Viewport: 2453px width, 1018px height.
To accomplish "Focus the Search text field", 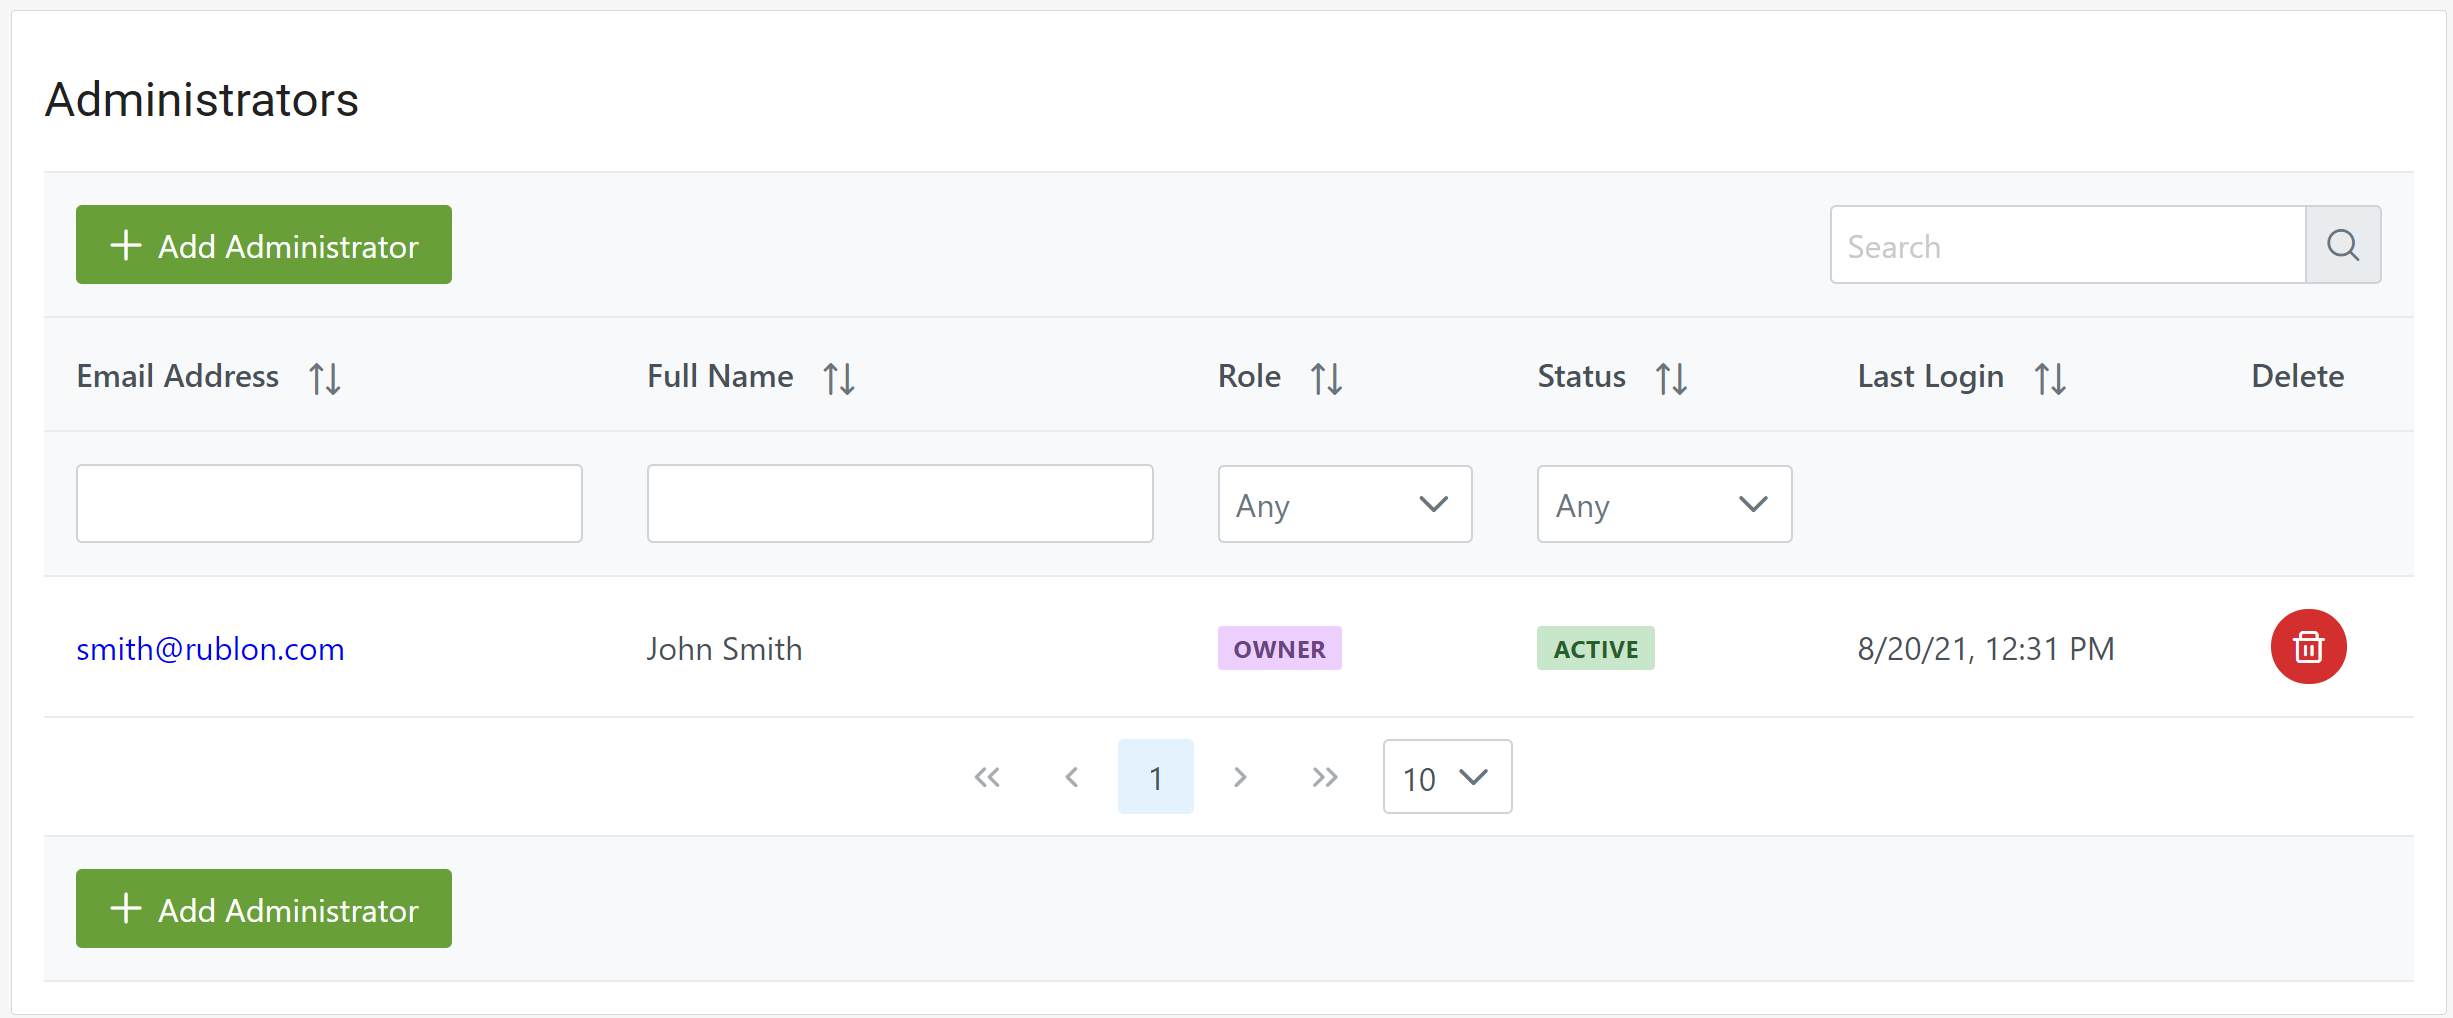I will click(x=2067, y=245).
